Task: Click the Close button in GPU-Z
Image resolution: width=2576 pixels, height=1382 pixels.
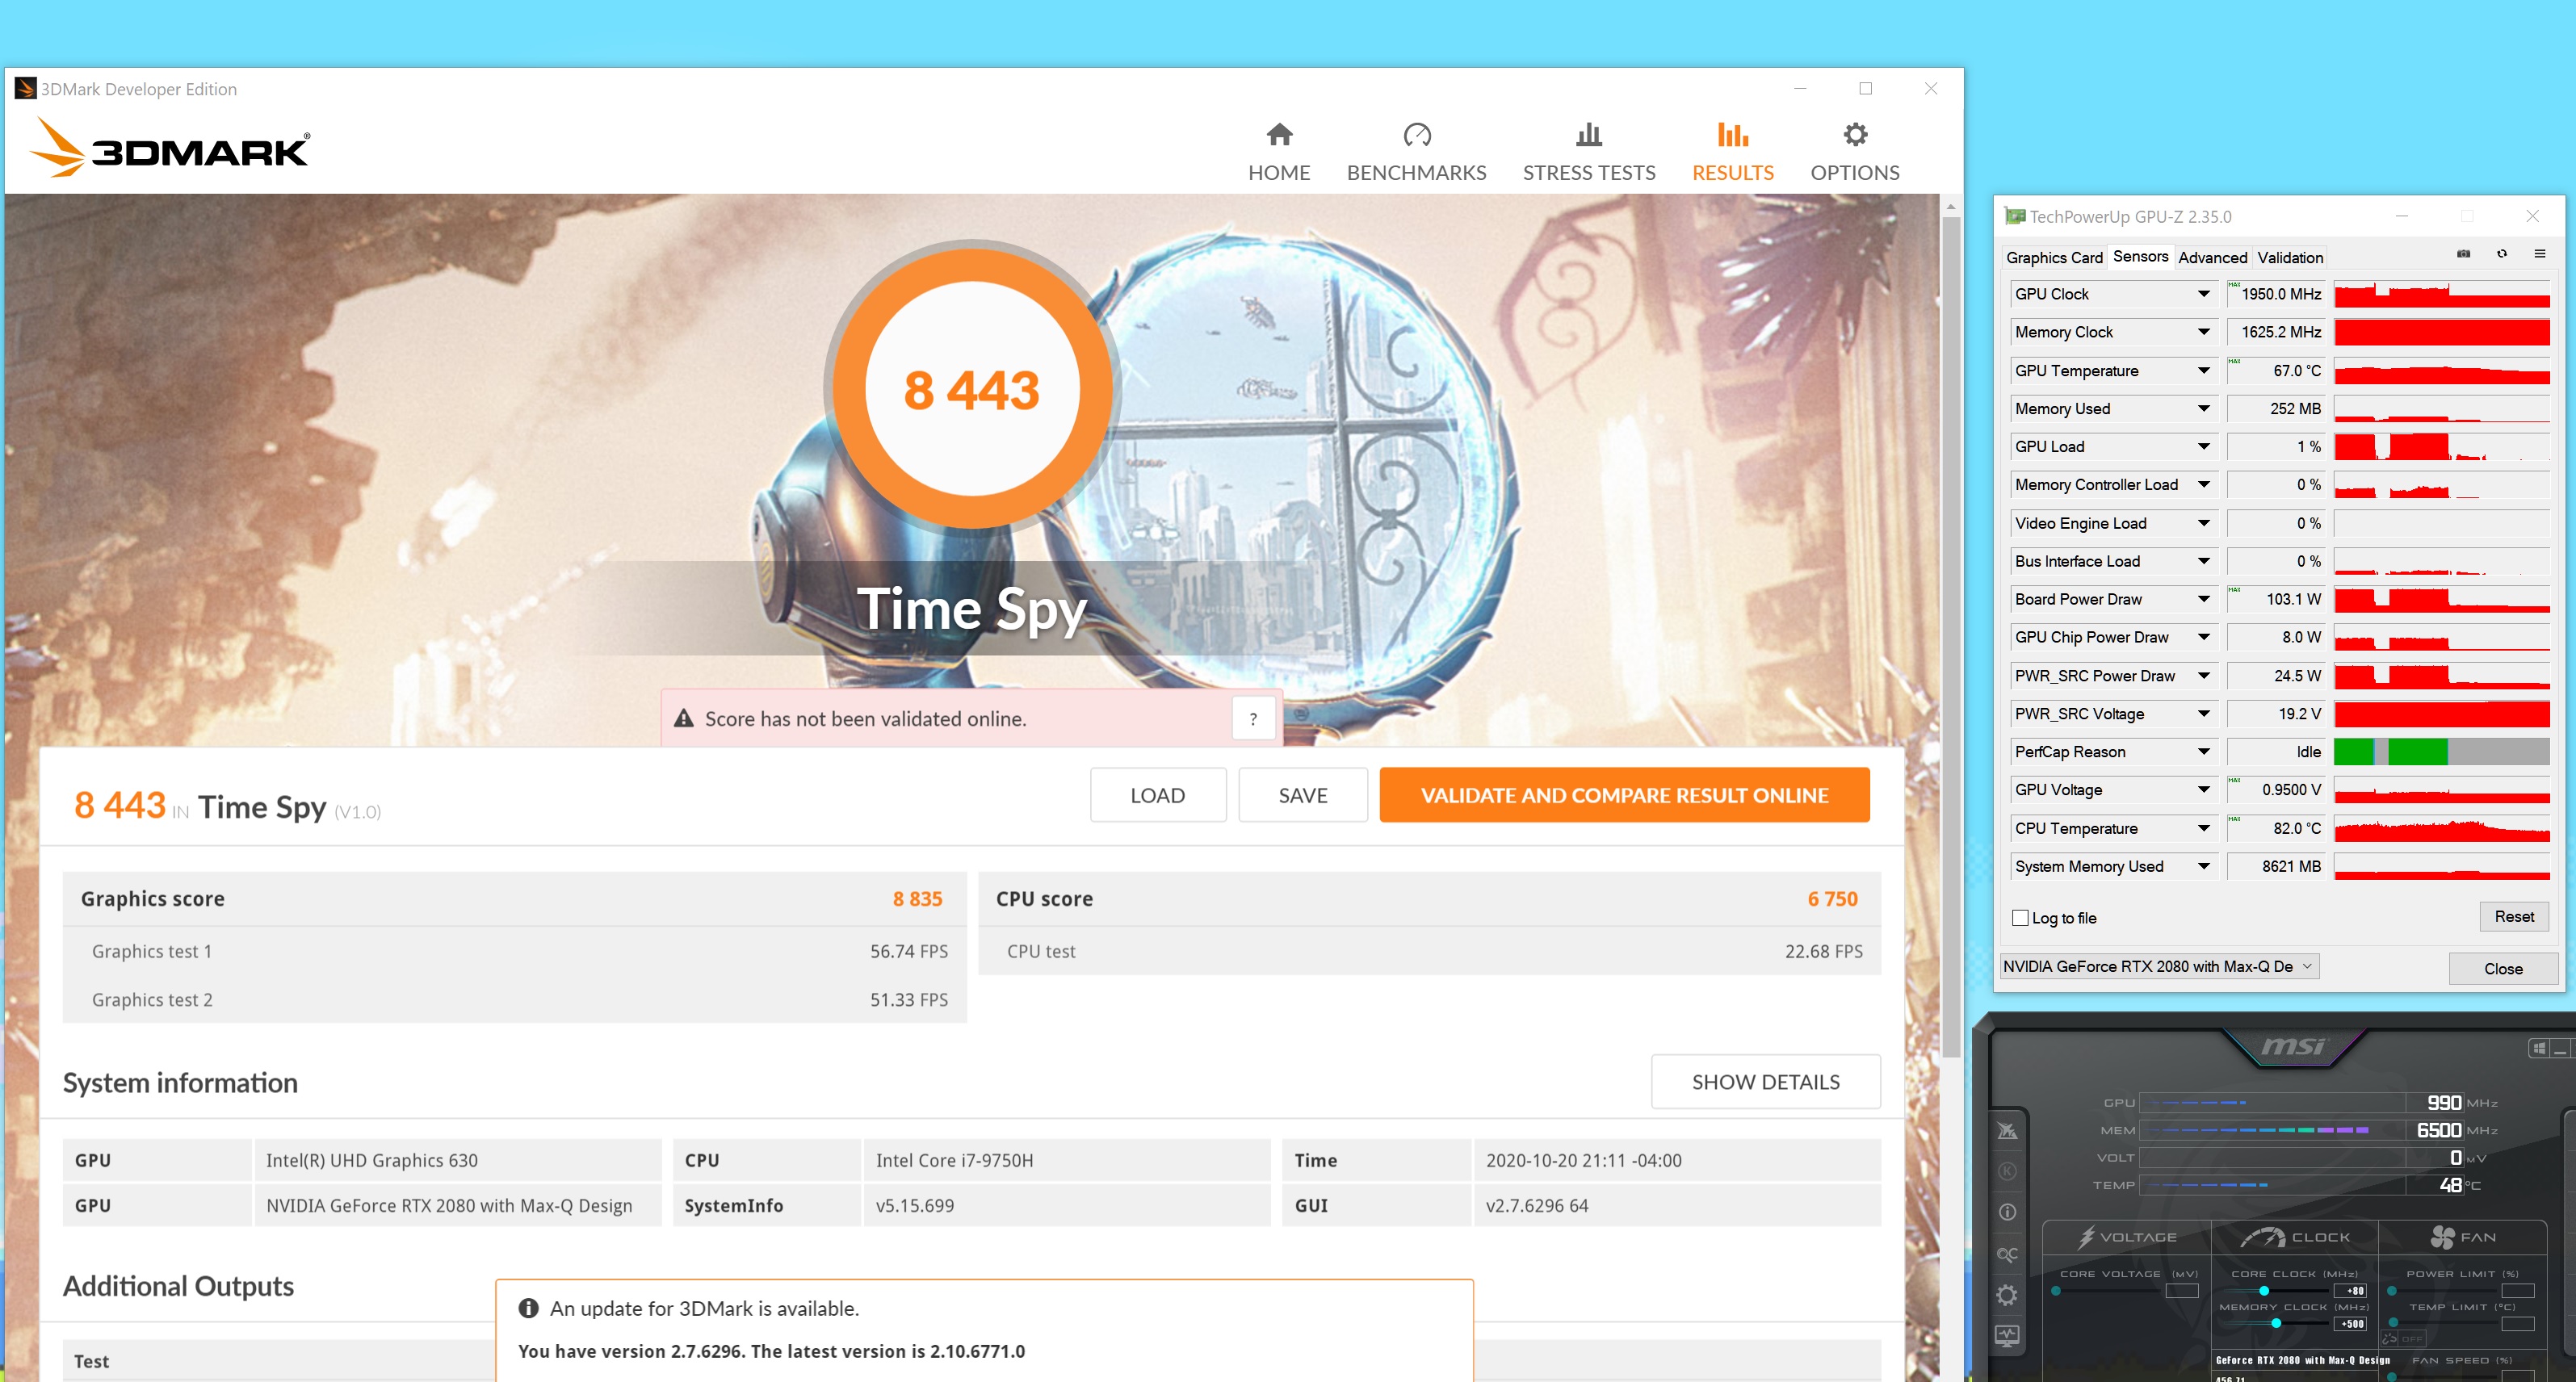Action: [2503, 968]
